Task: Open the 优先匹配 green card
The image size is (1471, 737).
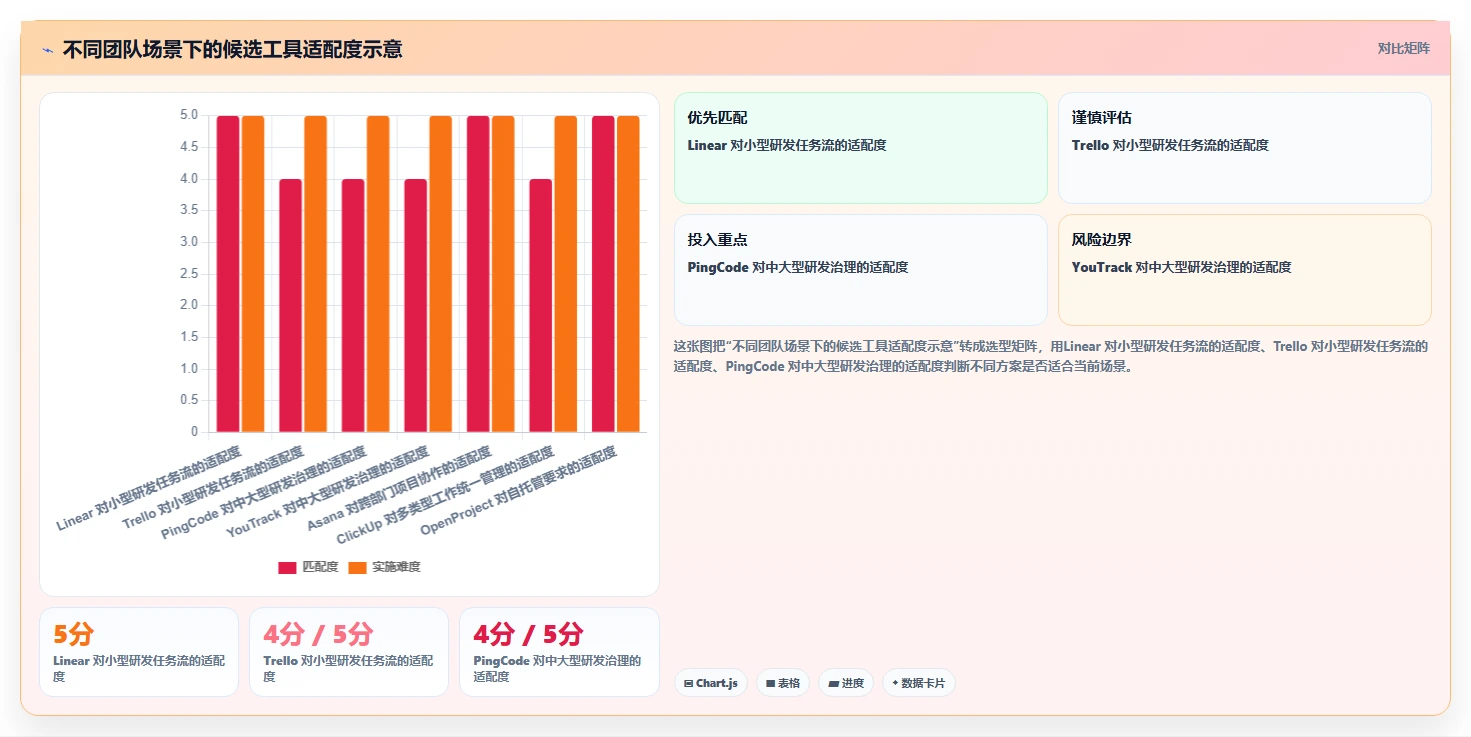Action: [x=861, y=148]
